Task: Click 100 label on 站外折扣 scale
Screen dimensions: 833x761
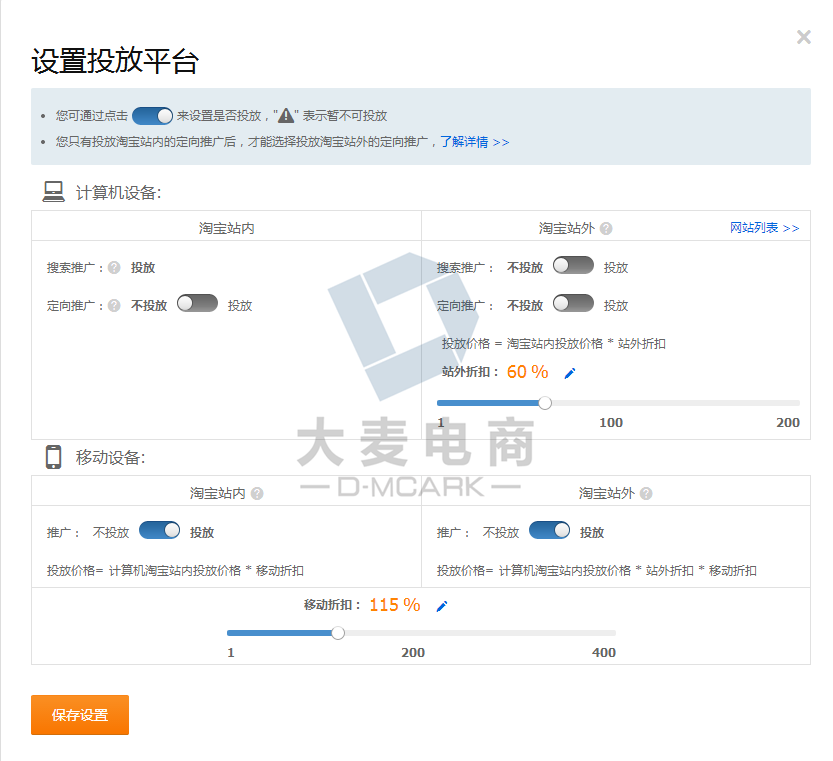Action: pos(611,422)
